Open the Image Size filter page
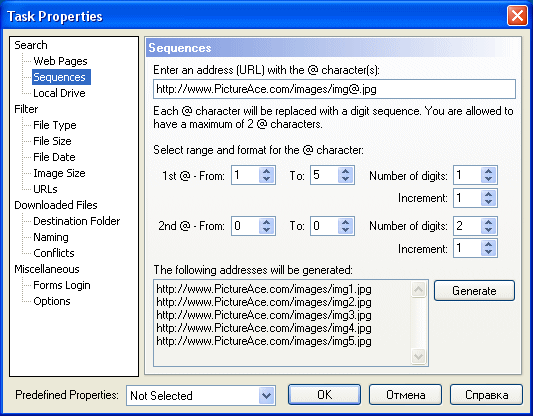533x416 pixels. 59,173
